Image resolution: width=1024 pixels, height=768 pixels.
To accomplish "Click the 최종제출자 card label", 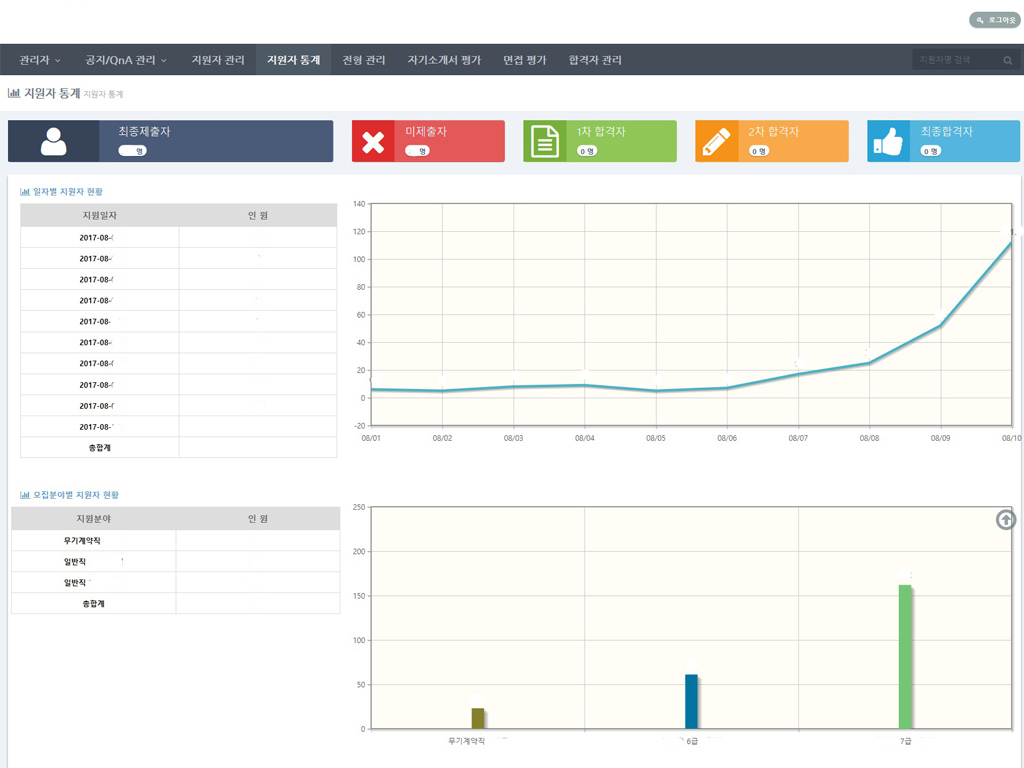I will click(x=144, y=131).
